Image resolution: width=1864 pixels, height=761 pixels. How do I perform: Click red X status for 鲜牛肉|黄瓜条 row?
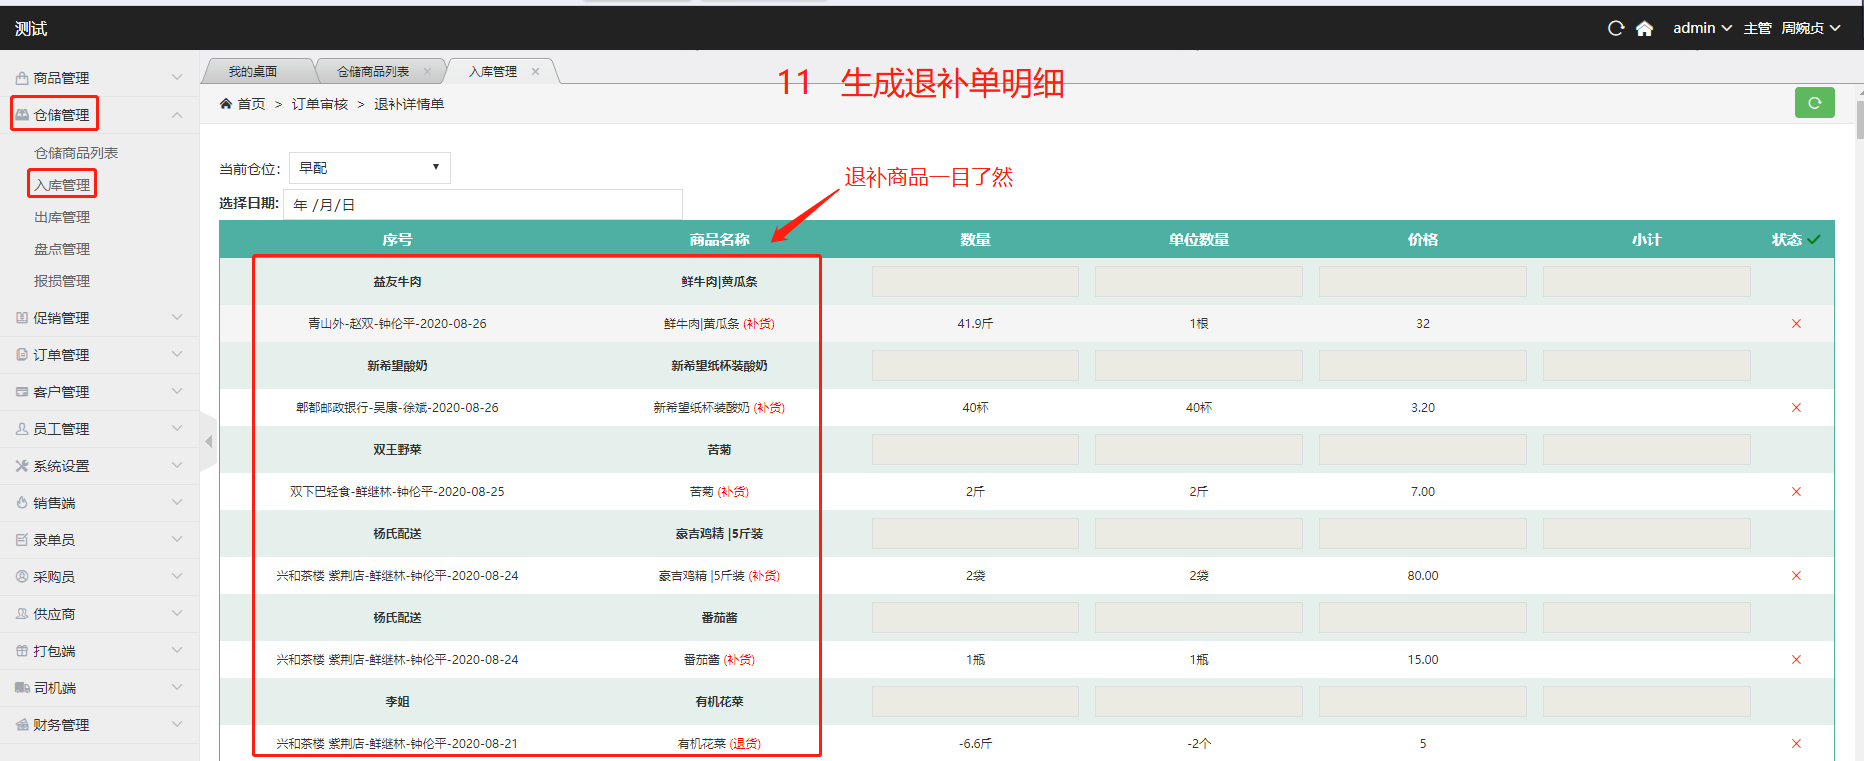point(1796,324)
